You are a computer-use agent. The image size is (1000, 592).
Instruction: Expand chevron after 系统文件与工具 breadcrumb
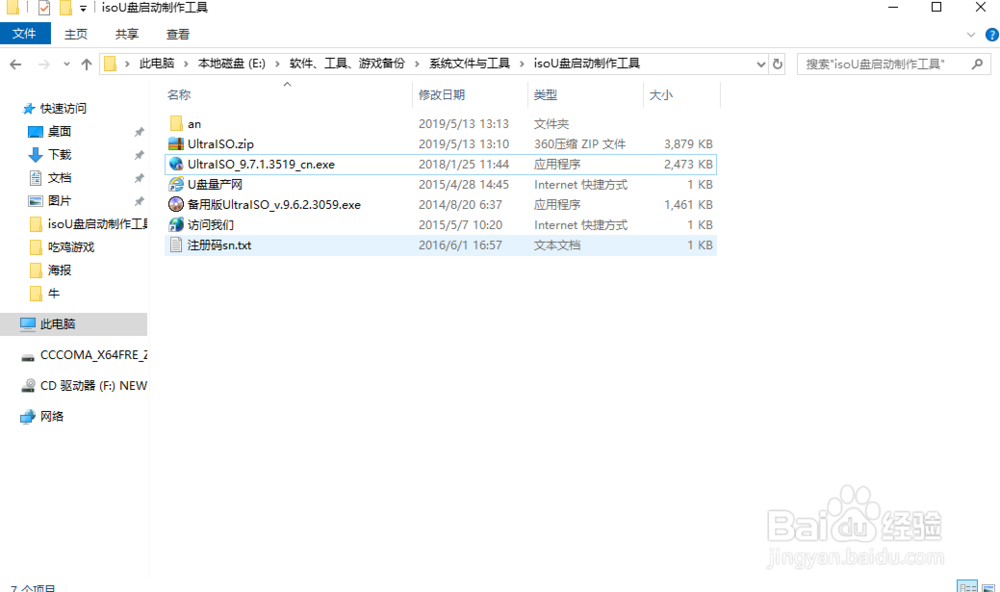(522, 64)
